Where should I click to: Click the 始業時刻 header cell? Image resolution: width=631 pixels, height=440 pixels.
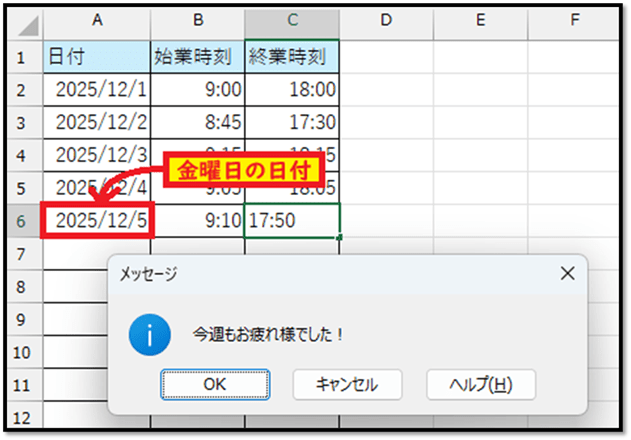[197, 56]
